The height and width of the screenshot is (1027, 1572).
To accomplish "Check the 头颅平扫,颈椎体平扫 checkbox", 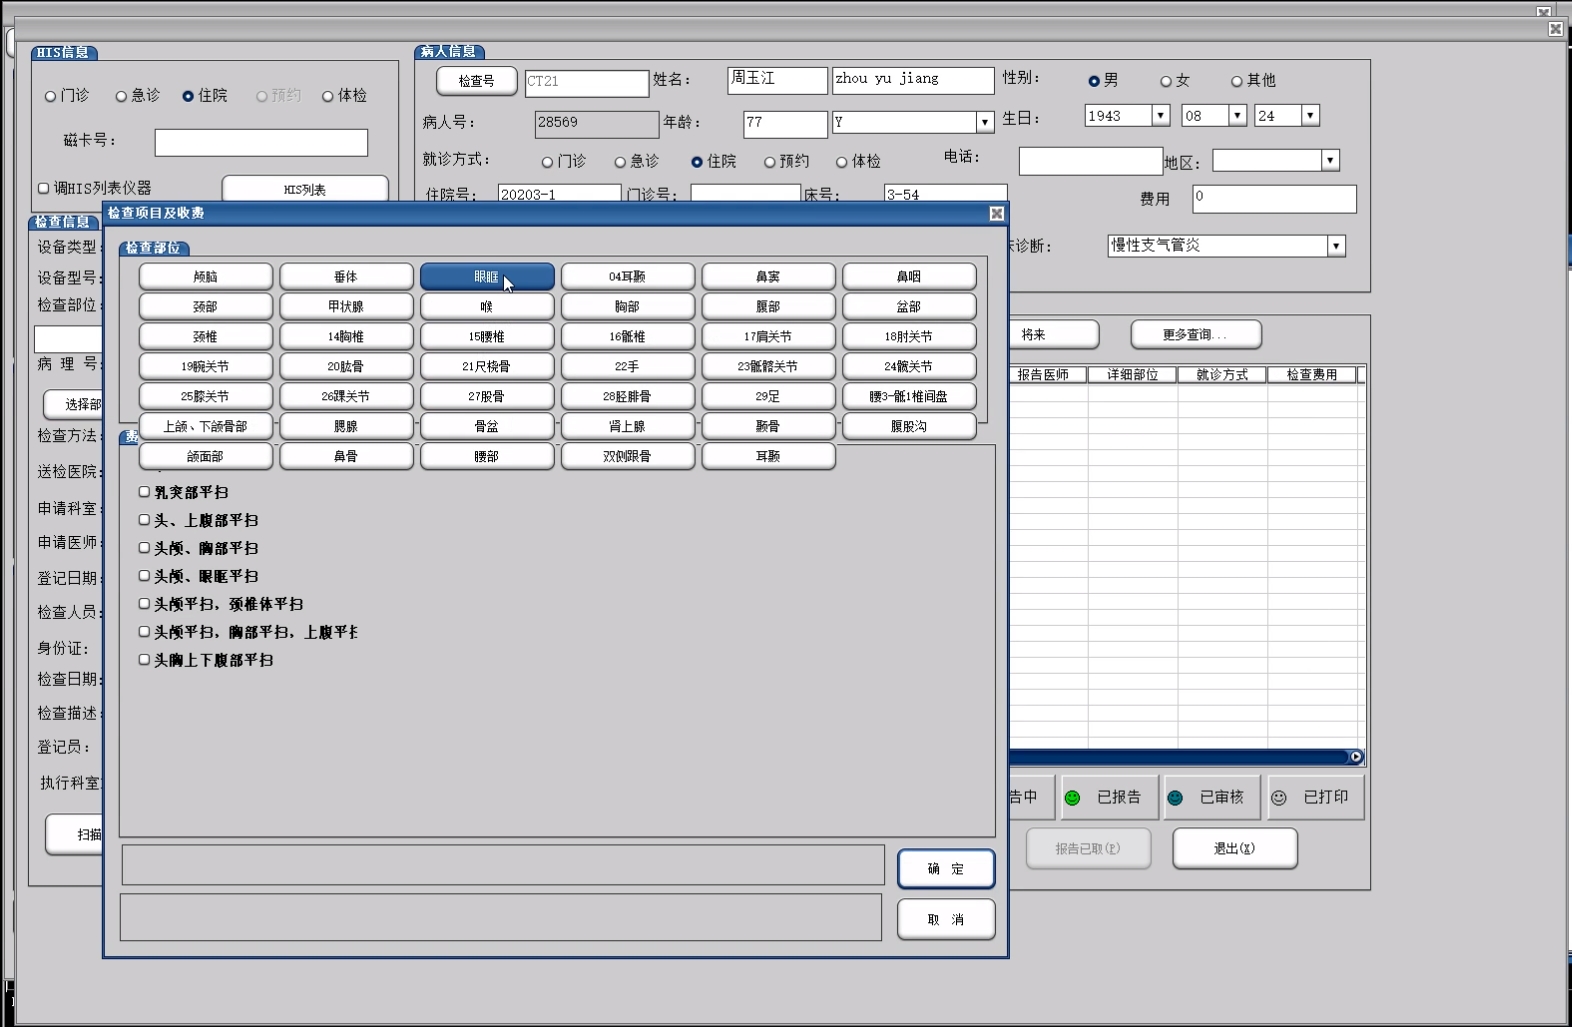I will click(144, 604).
